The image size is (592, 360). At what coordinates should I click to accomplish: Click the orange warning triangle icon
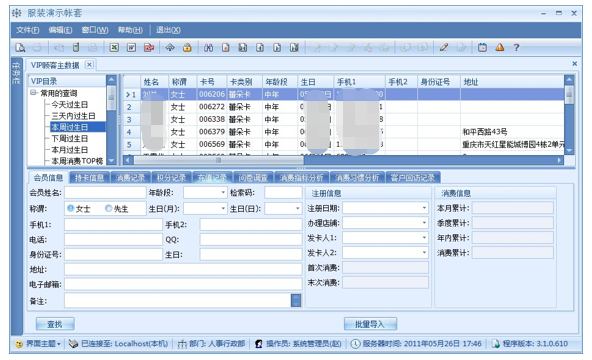point(500,48)
